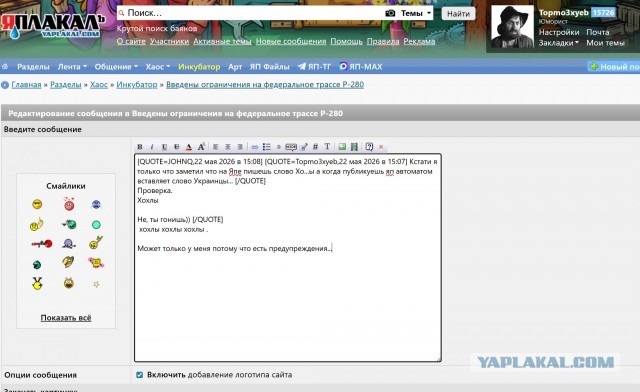The image size is (640, 392).
Task: Open 'ЯП Файлы' in navigation bar
Action: pyautogui.click(x=269, y=67)
